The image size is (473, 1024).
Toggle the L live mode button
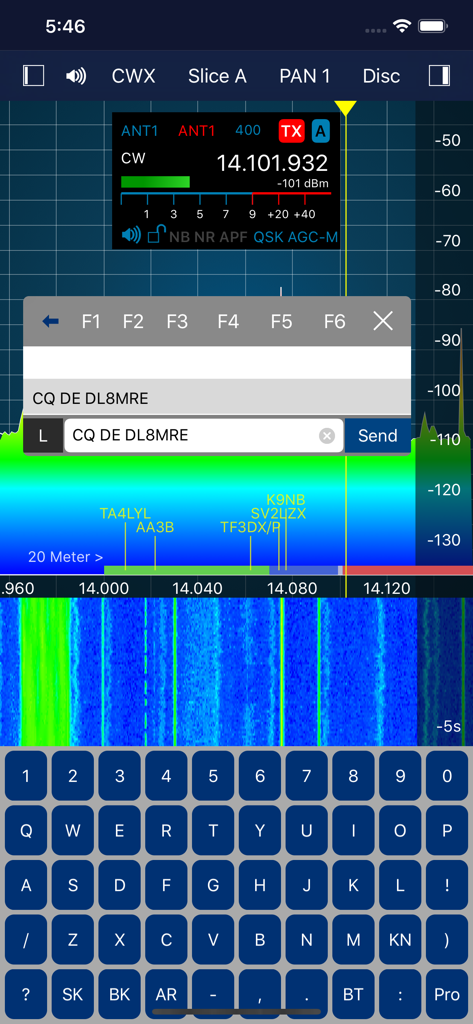coord(43,436)
